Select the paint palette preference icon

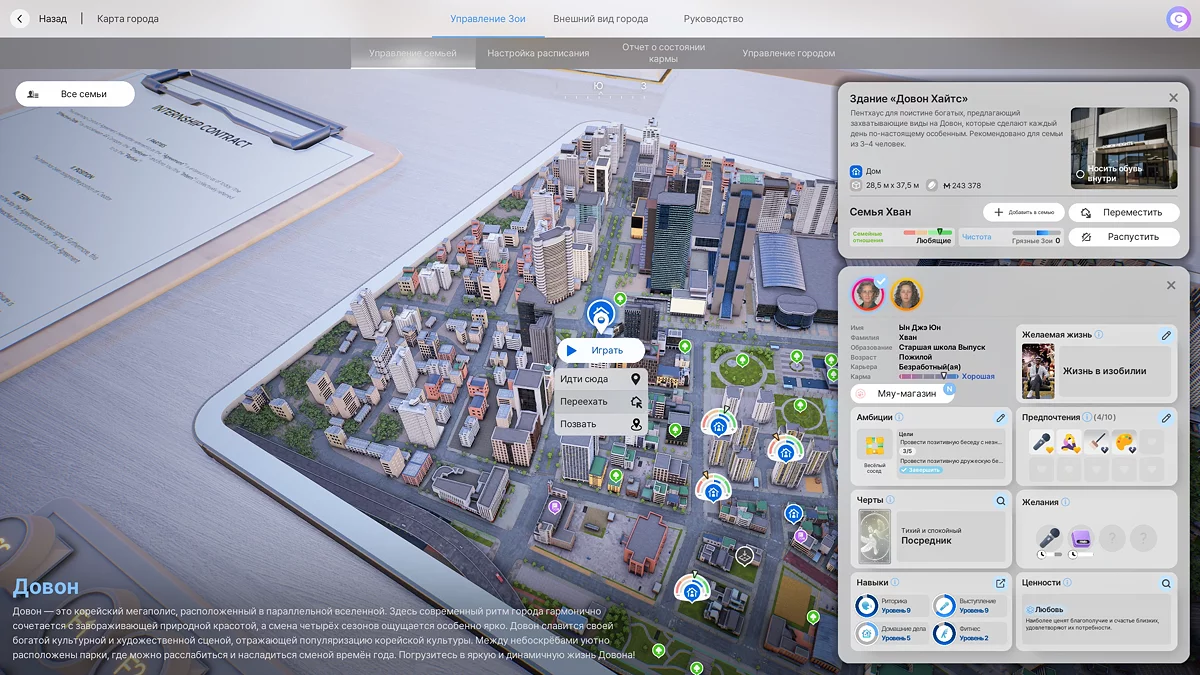[1124, 442]
